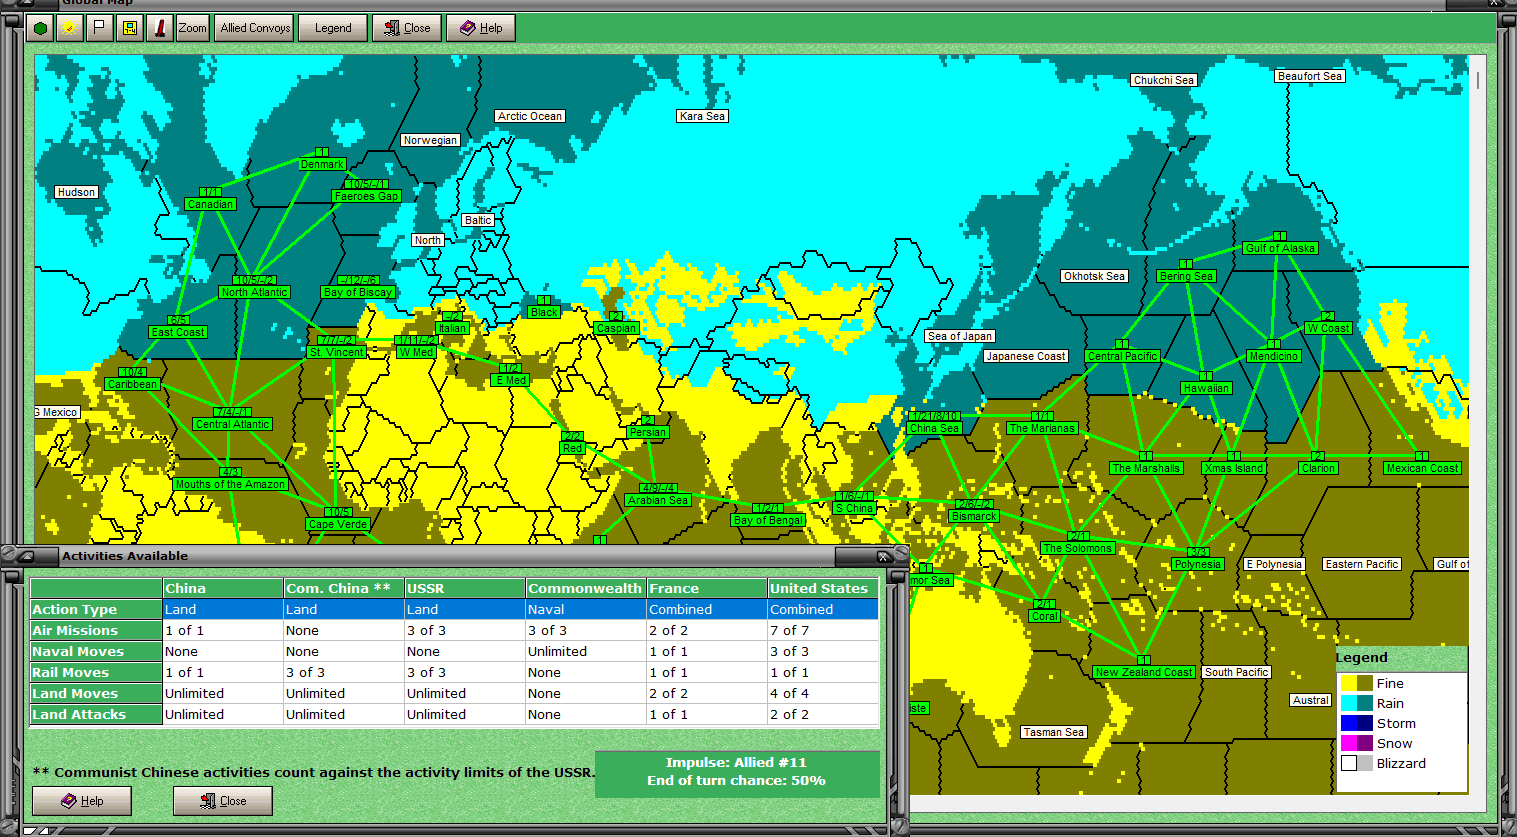The height and width of the screenshot is (837, 1517).
Task: Click the Okhotsk Sea map label
Action: (1095, 276)
